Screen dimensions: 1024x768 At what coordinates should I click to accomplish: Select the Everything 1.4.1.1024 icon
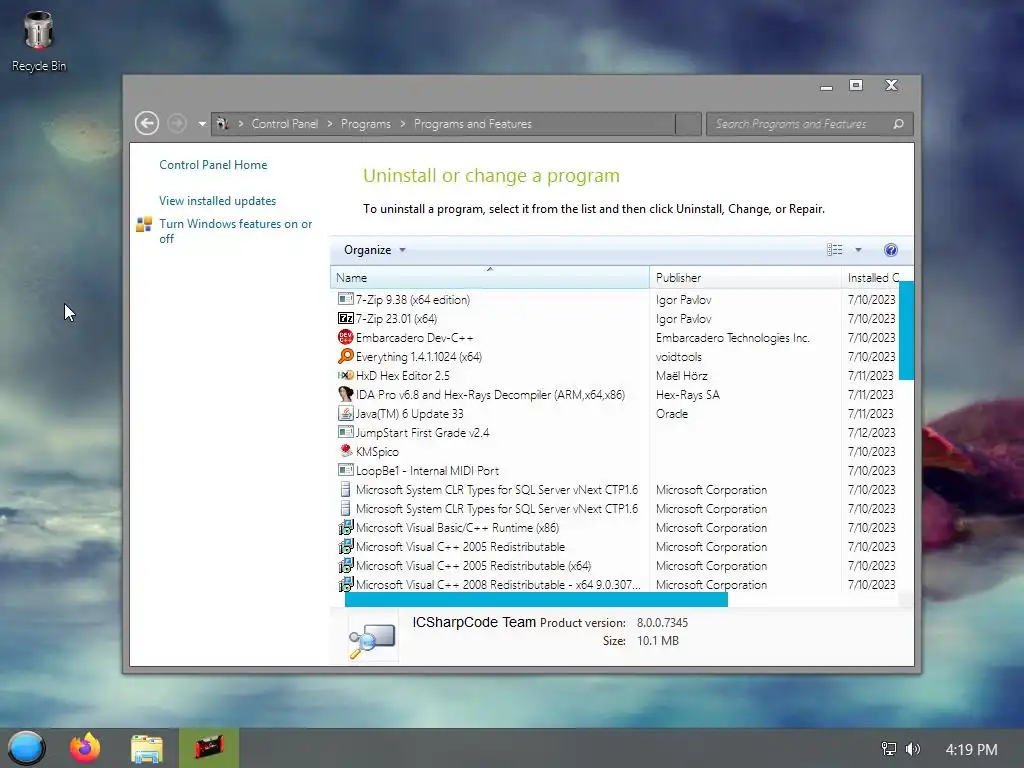coord(345,356)
